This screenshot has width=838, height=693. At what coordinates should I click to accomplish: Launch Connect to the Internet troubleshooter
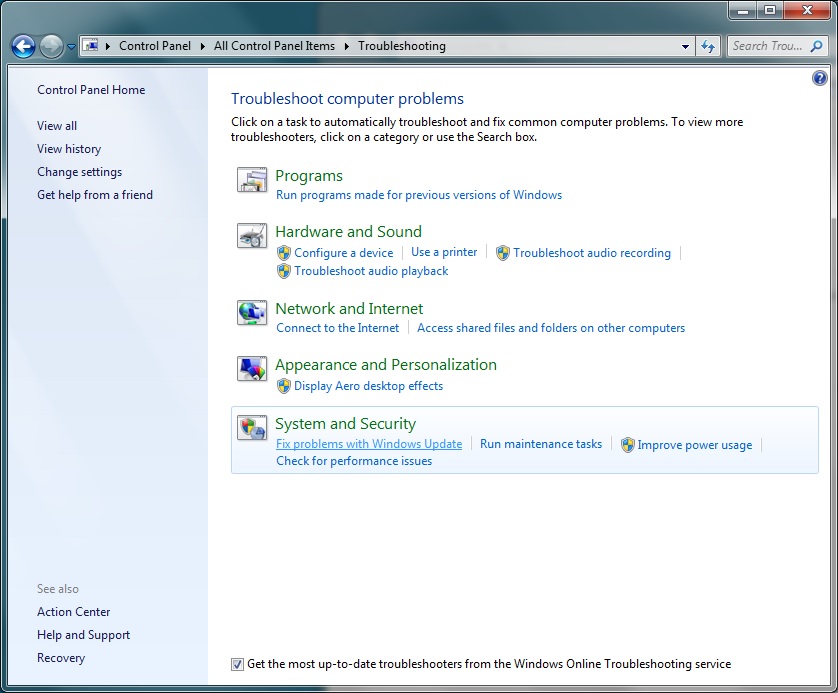[338, 328]
